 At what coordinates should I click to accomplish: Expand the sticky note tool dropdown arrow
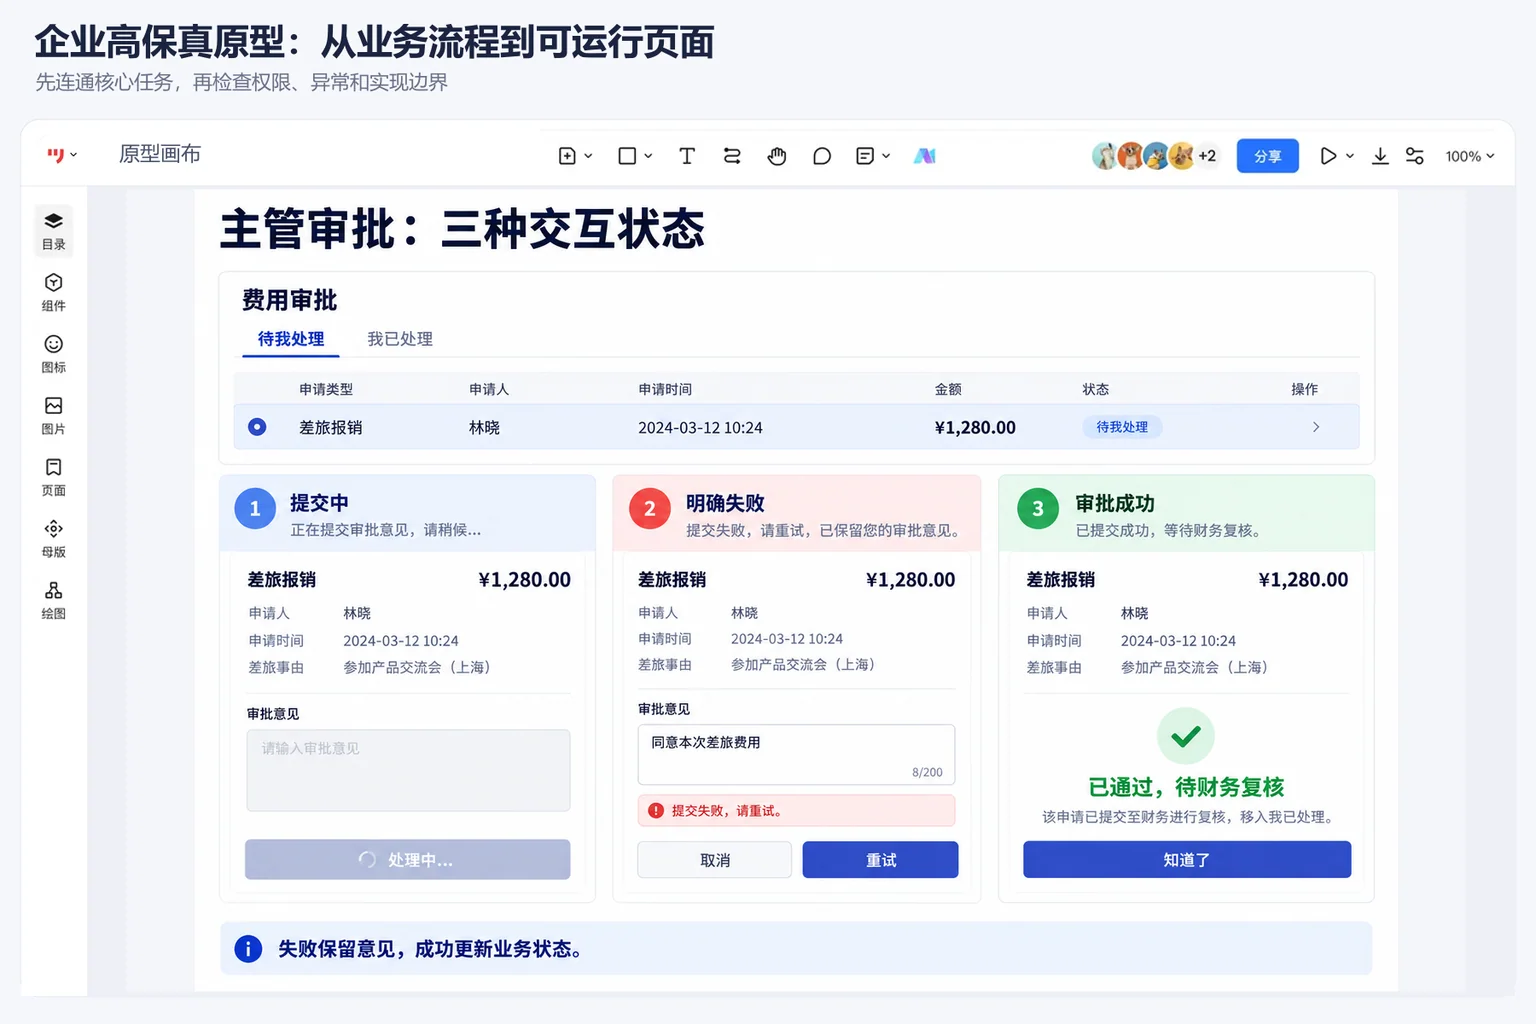click(886, 156)
